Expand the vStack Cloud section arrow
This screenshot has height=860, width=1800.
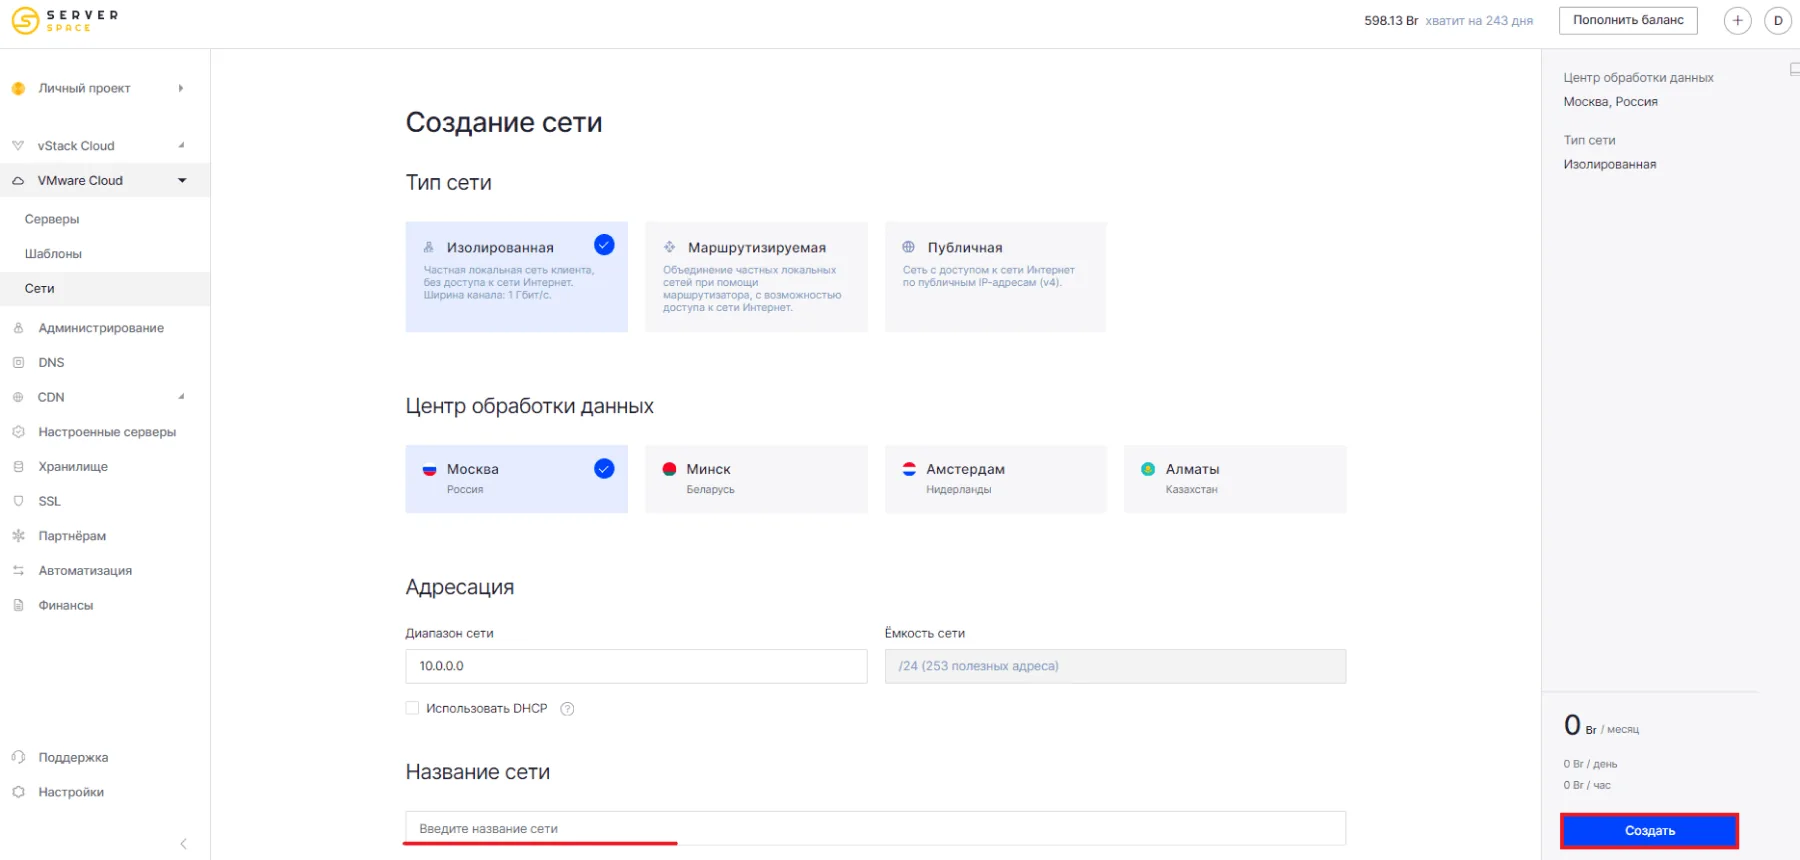click(181, 146)
